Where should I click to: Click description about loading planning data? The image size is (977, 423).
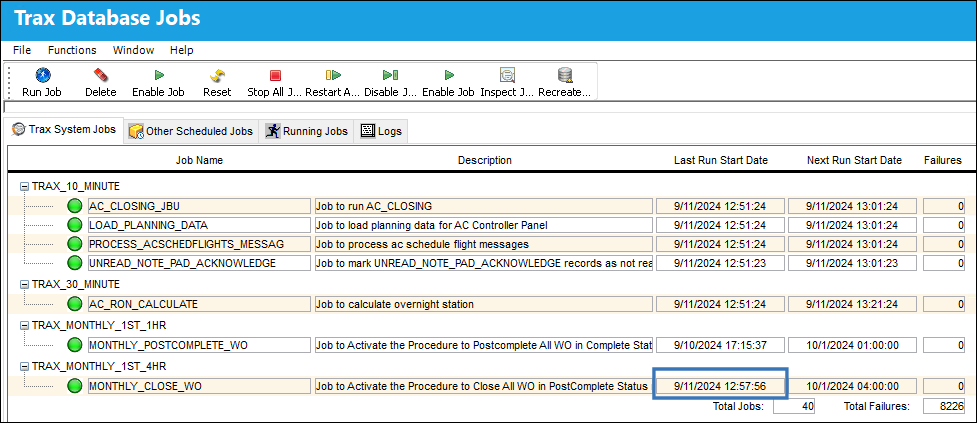point(484,225)
